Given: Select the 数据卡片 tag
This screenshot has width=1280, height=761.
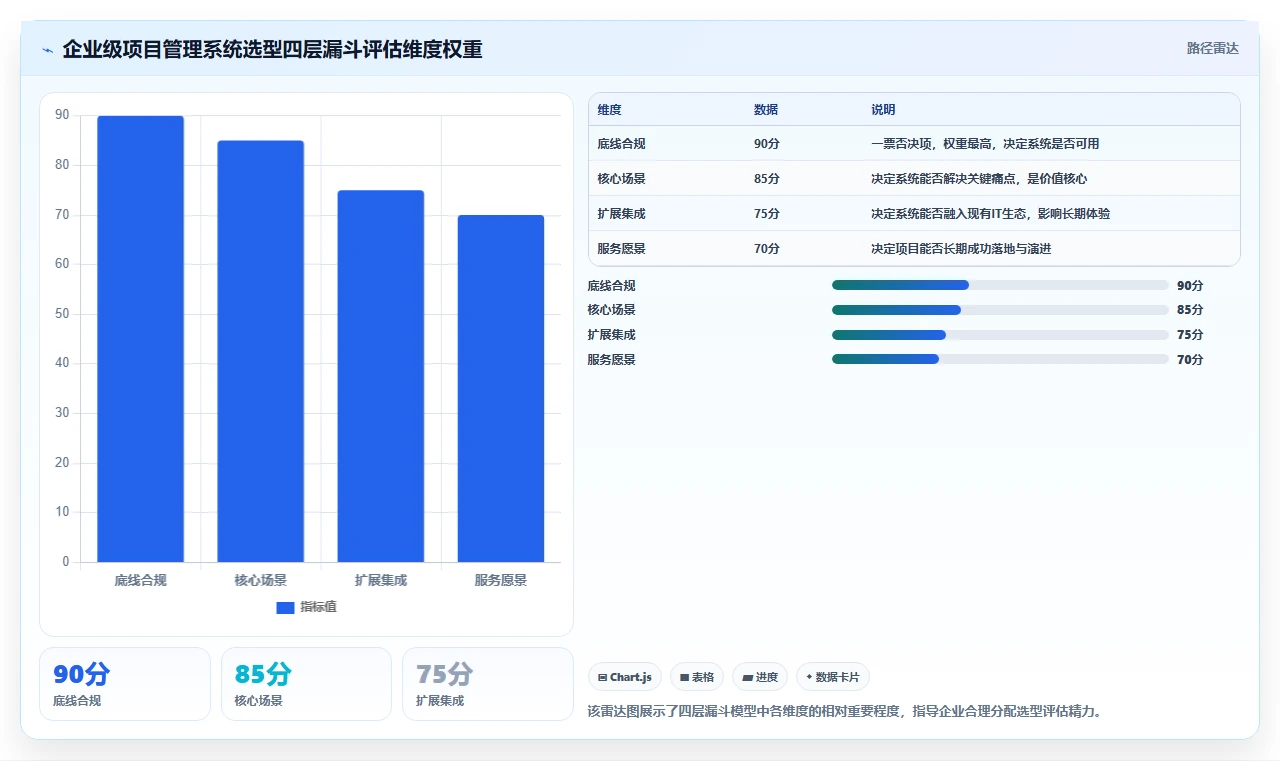Looking at the screenshot, I should pyautogui.click(x=833, y=677).
